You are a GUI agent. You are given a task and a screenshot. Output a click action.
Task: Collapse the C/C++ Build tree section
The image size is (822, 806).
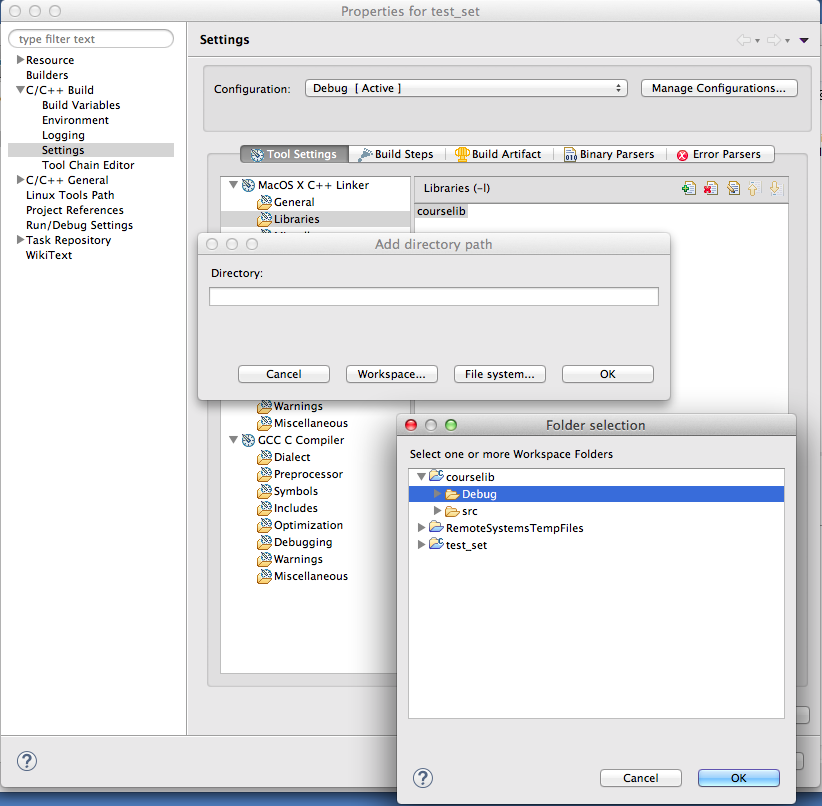tap(19, 89)
